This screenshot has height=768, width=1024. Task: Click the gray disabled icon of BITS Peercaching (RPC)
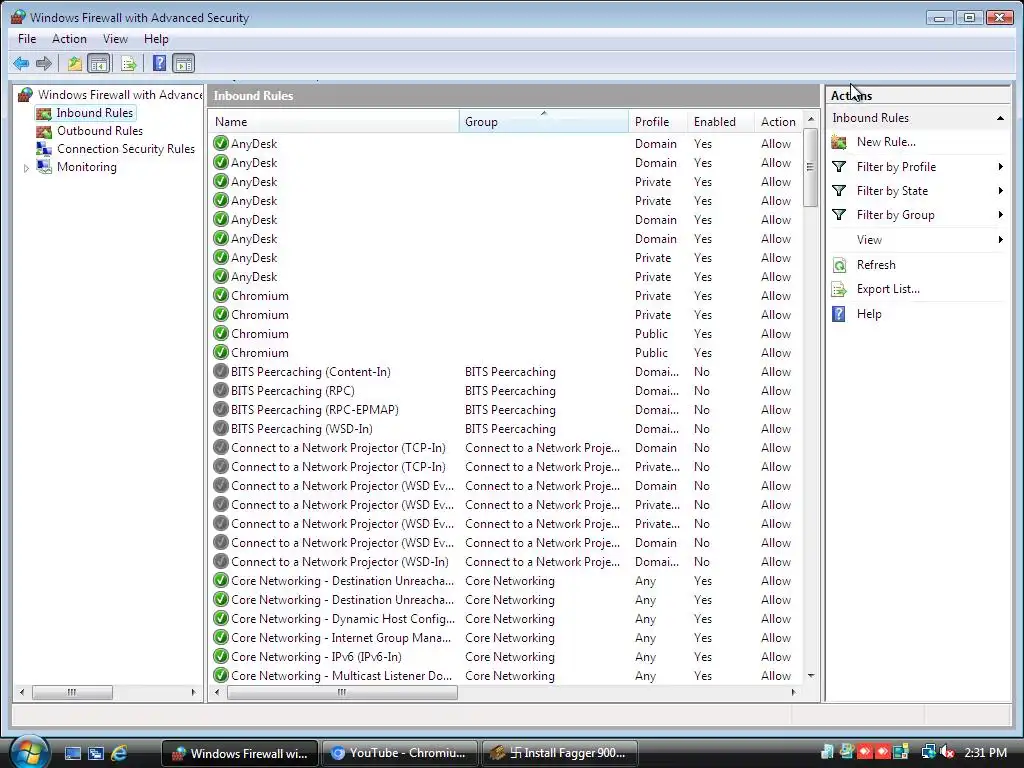tap(221, 391)
